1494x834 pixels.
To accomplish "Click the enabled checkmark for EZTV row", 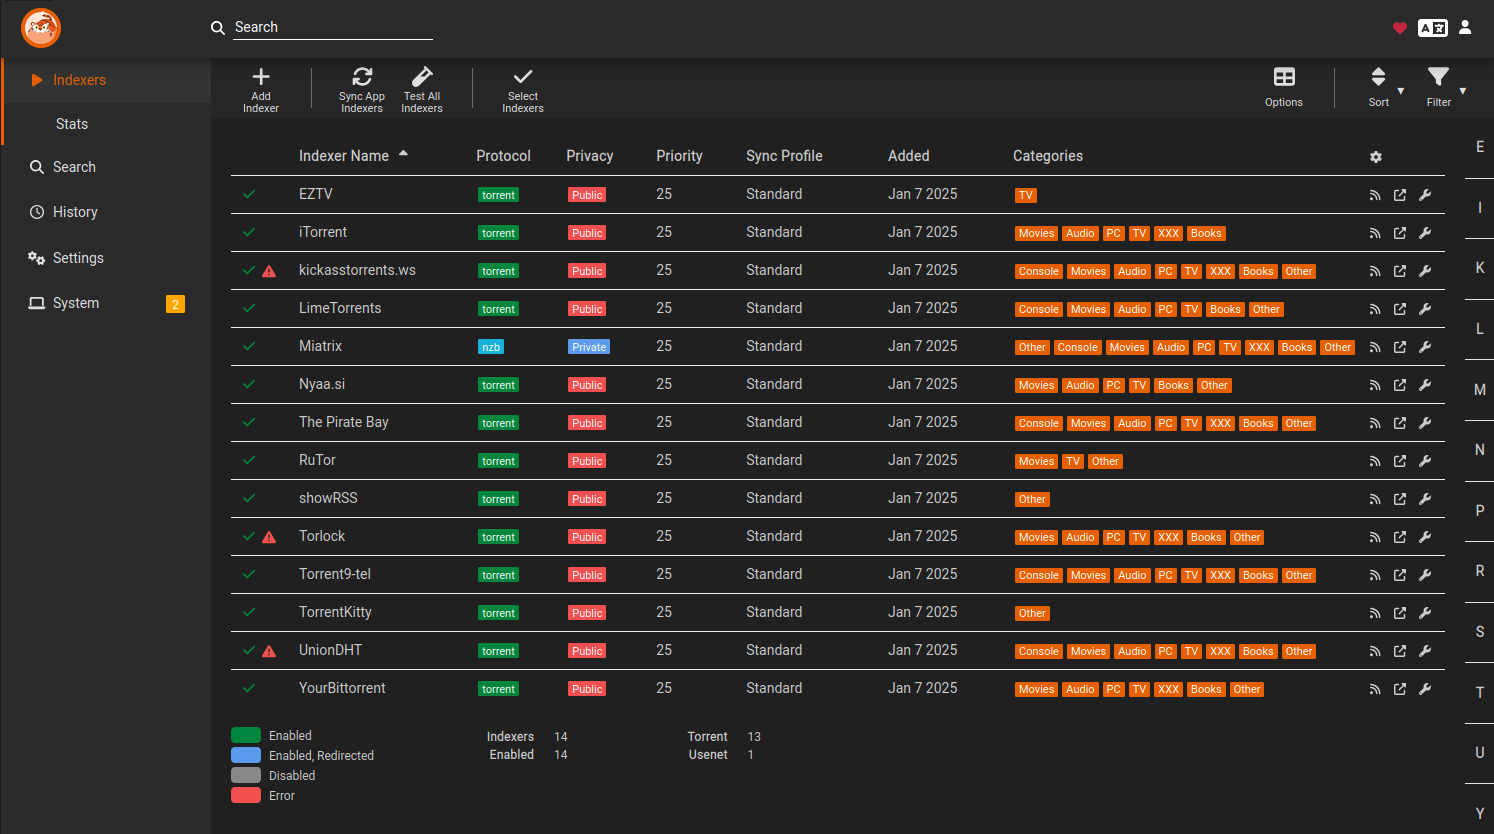I will tap(249, 194).
